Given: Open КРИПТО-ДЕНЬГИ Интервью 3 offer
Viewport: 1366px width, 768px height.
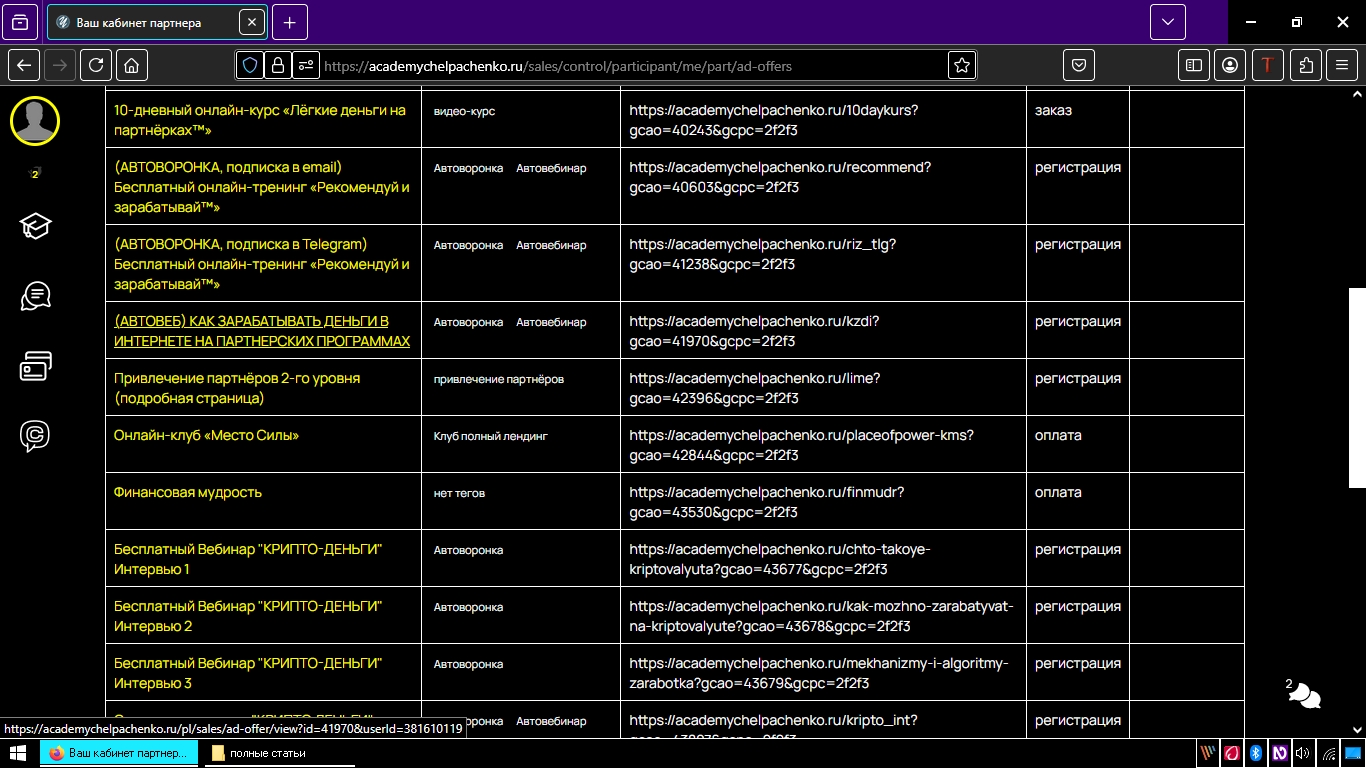Looking at the screenshot, I should (248, 673).
